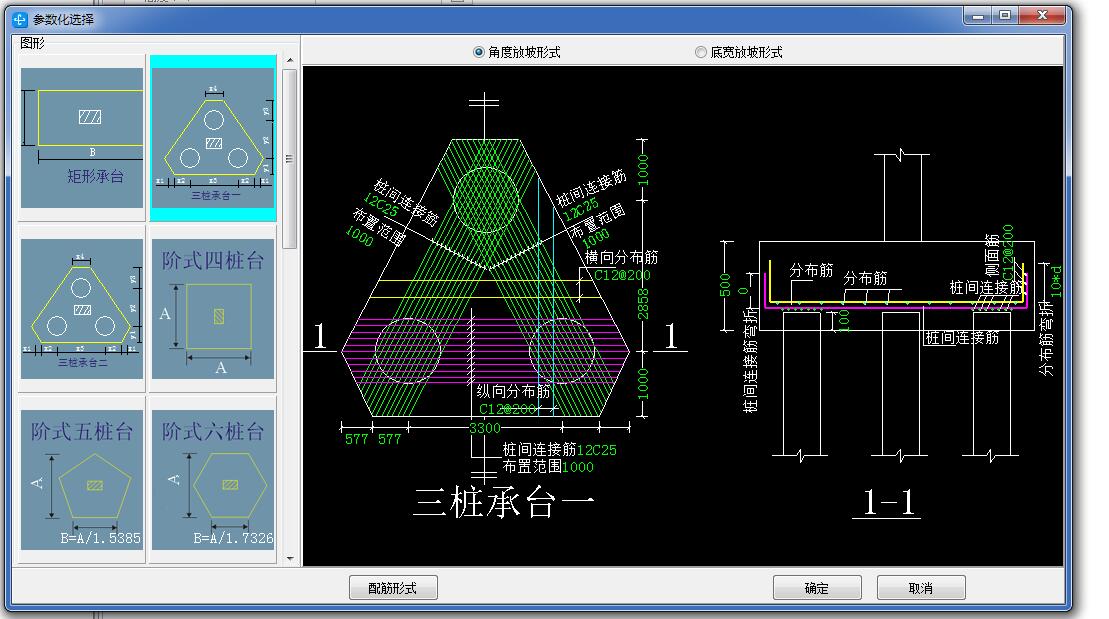Click the 500 depth value in section 1-1

click(x=726, y=285)
